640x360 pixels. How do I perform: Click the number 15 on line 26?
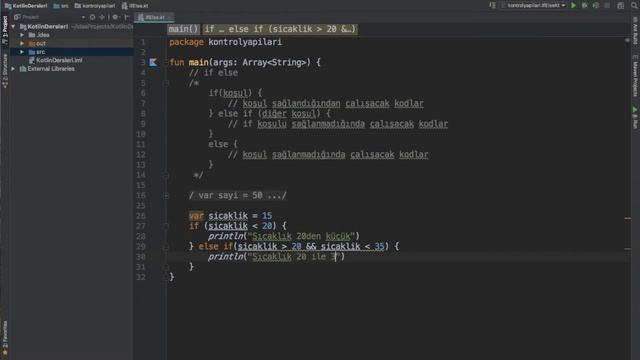tap(267, 216)
